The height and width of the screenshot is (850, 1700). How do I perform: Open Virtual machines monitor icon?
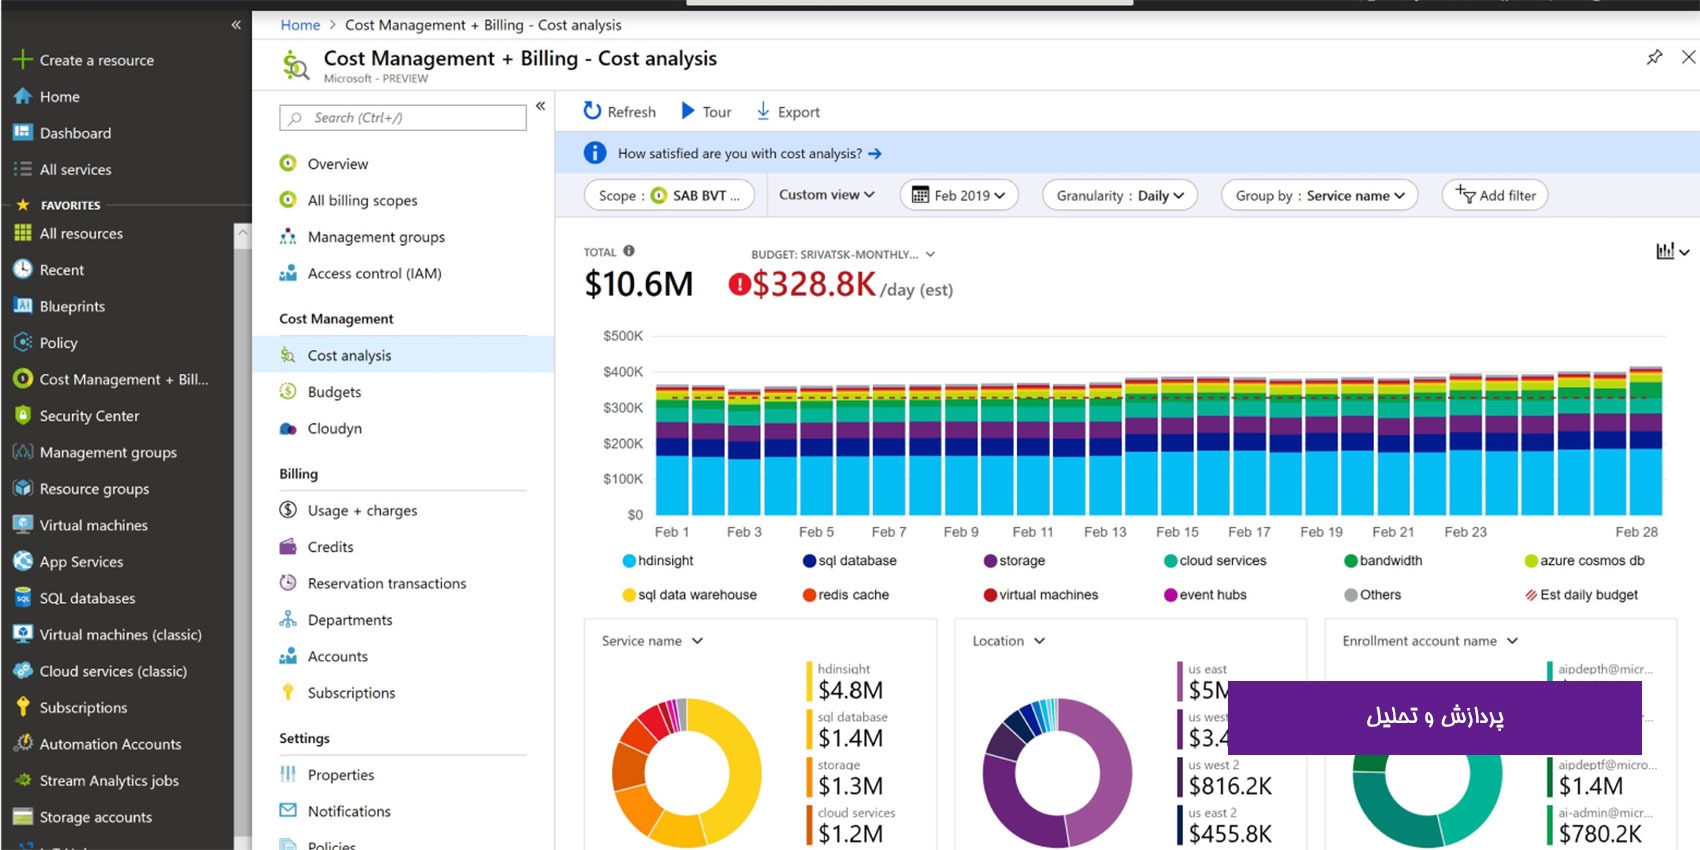(x=22, y=524)
